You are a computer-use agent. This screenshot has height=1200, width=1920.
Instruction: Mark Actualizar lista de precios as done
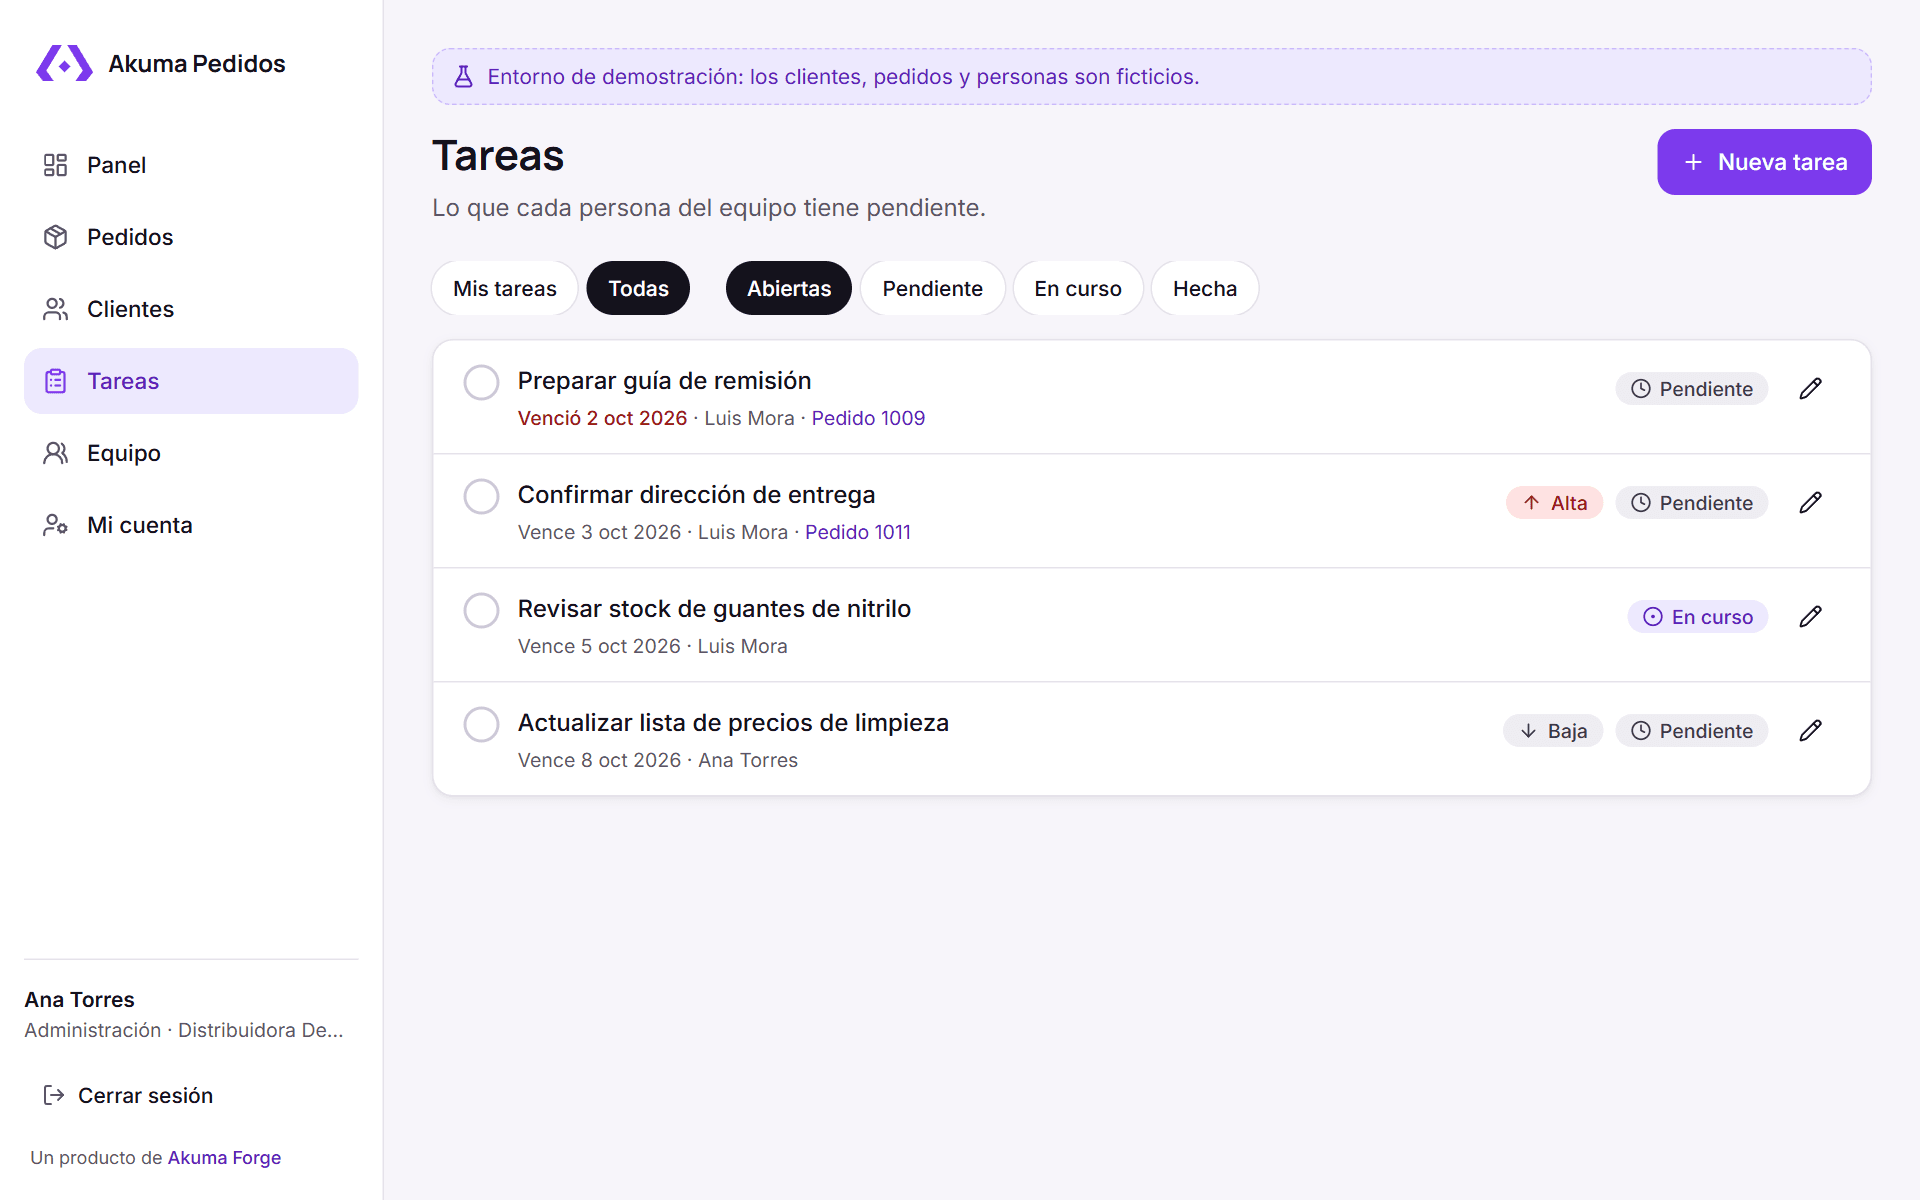pyautogui.click(x=481, y=724)
